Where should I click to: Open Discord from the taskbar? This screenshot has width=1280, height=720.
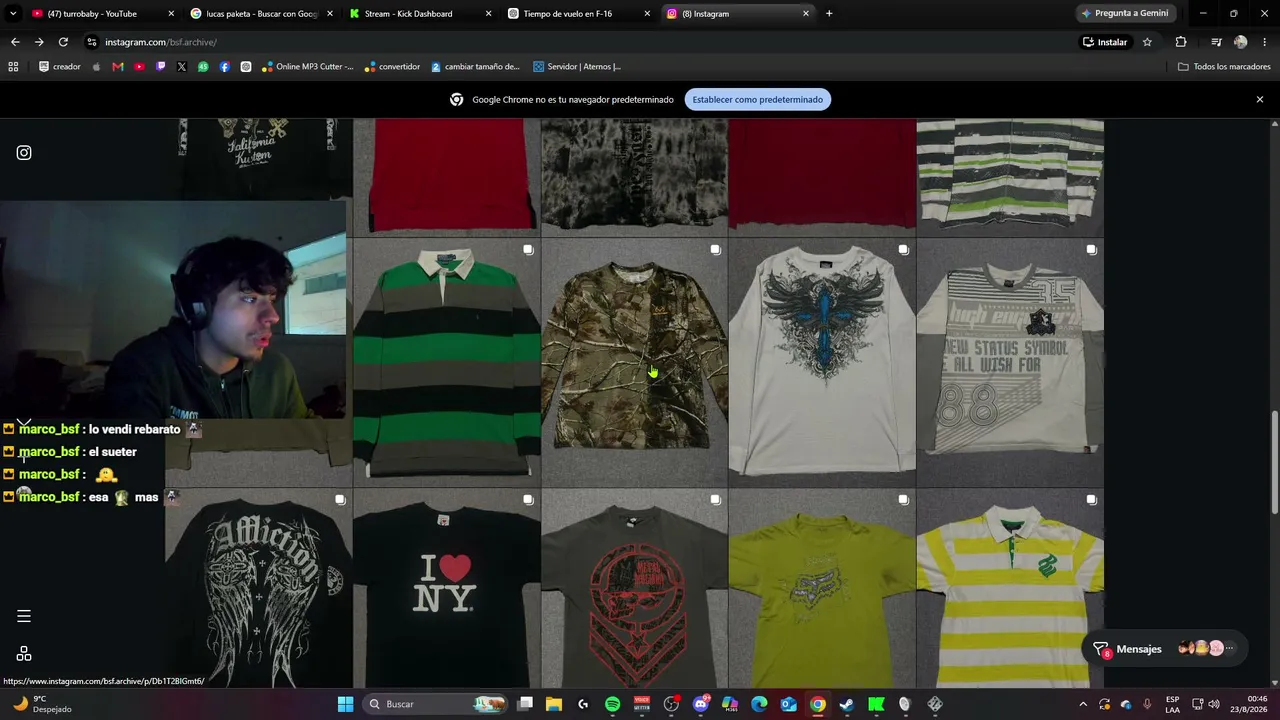[701, 704]
